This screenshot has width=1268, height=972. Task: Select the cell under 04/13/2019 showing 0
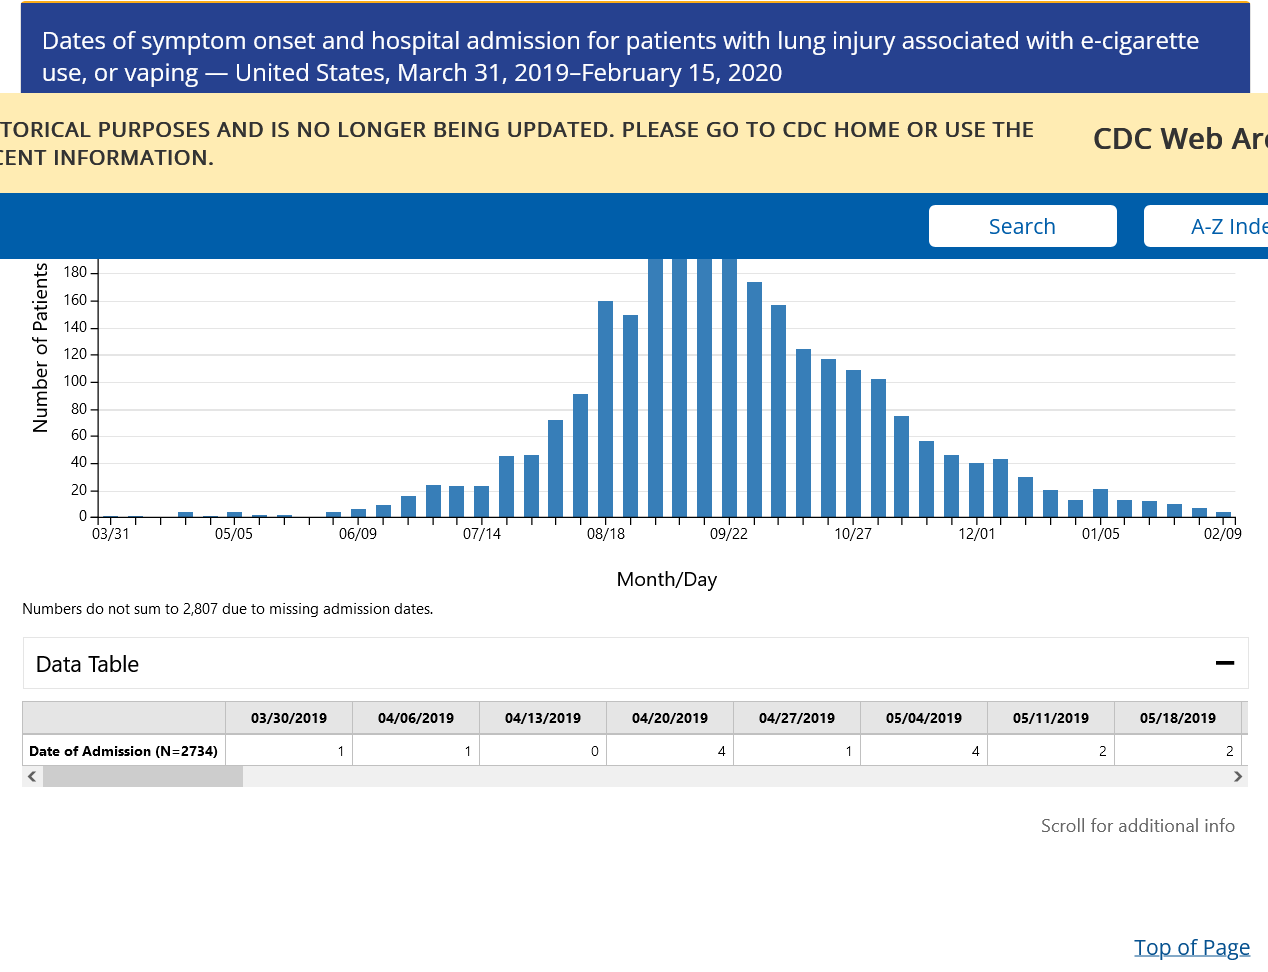(543, 751)
